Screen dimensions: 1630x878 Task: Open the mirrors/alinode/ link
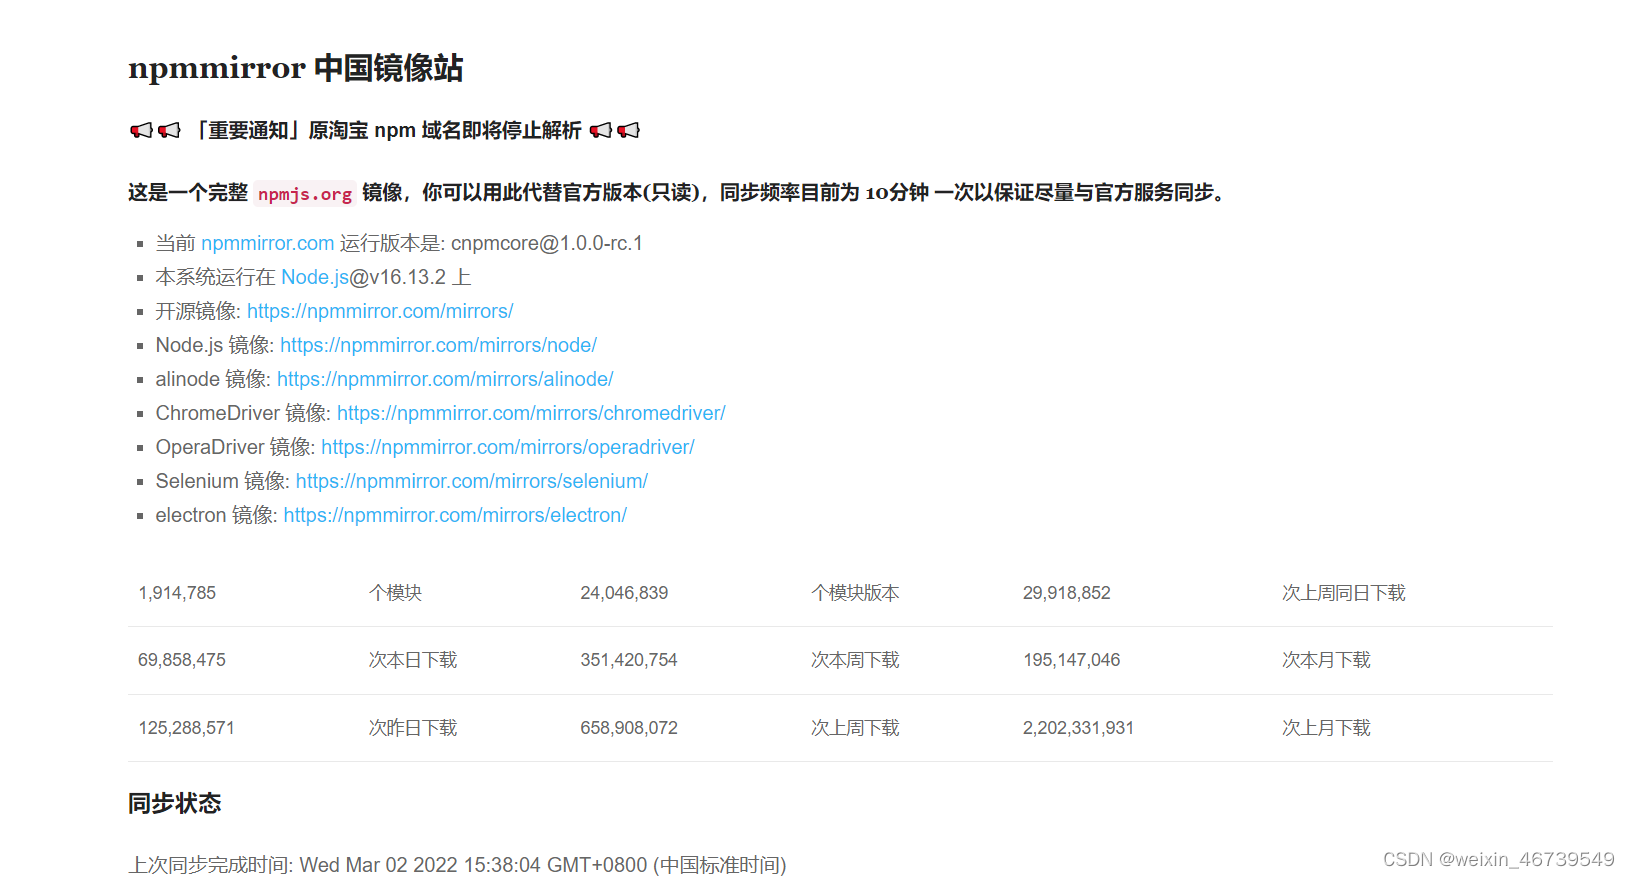445,379
